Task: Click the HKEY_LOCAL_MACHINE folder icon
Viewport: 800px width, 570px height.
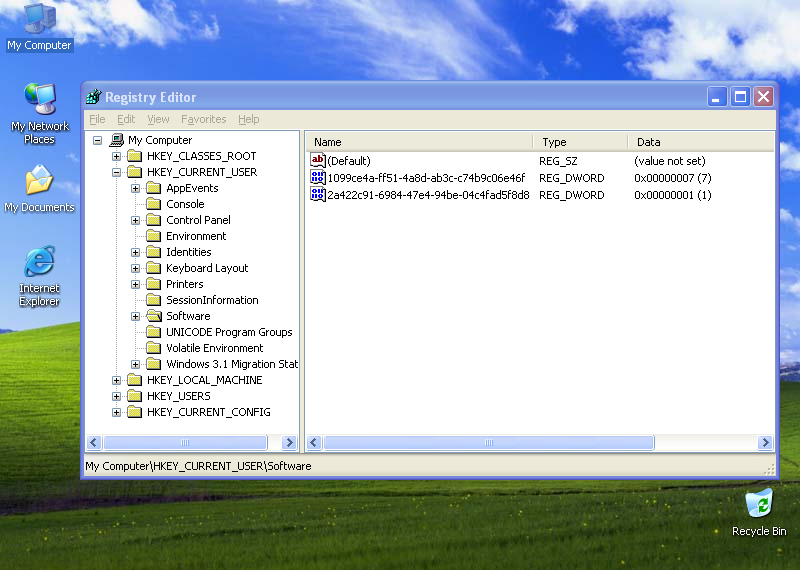Action: [x=135, y=380]
